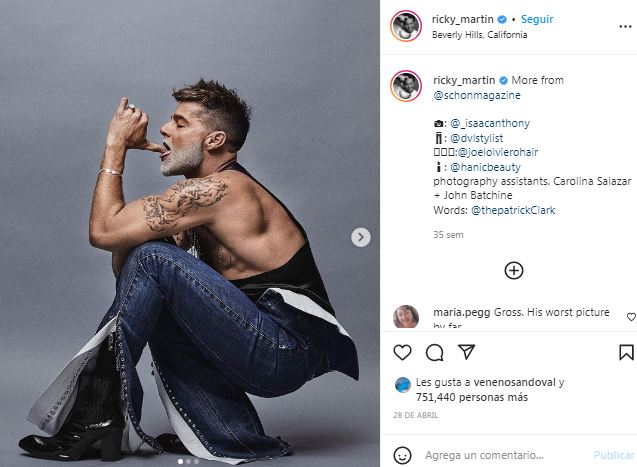This screenshot has width=637, height=467.
Task: Like maria.pegg's comment with the small heart
Action: [x=631, y=317]
